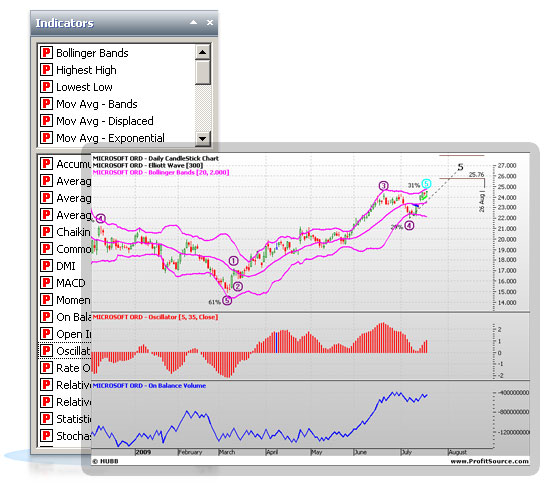
Task: Click the P icon beside Open Interest entry
Action: tap(46, 334)
